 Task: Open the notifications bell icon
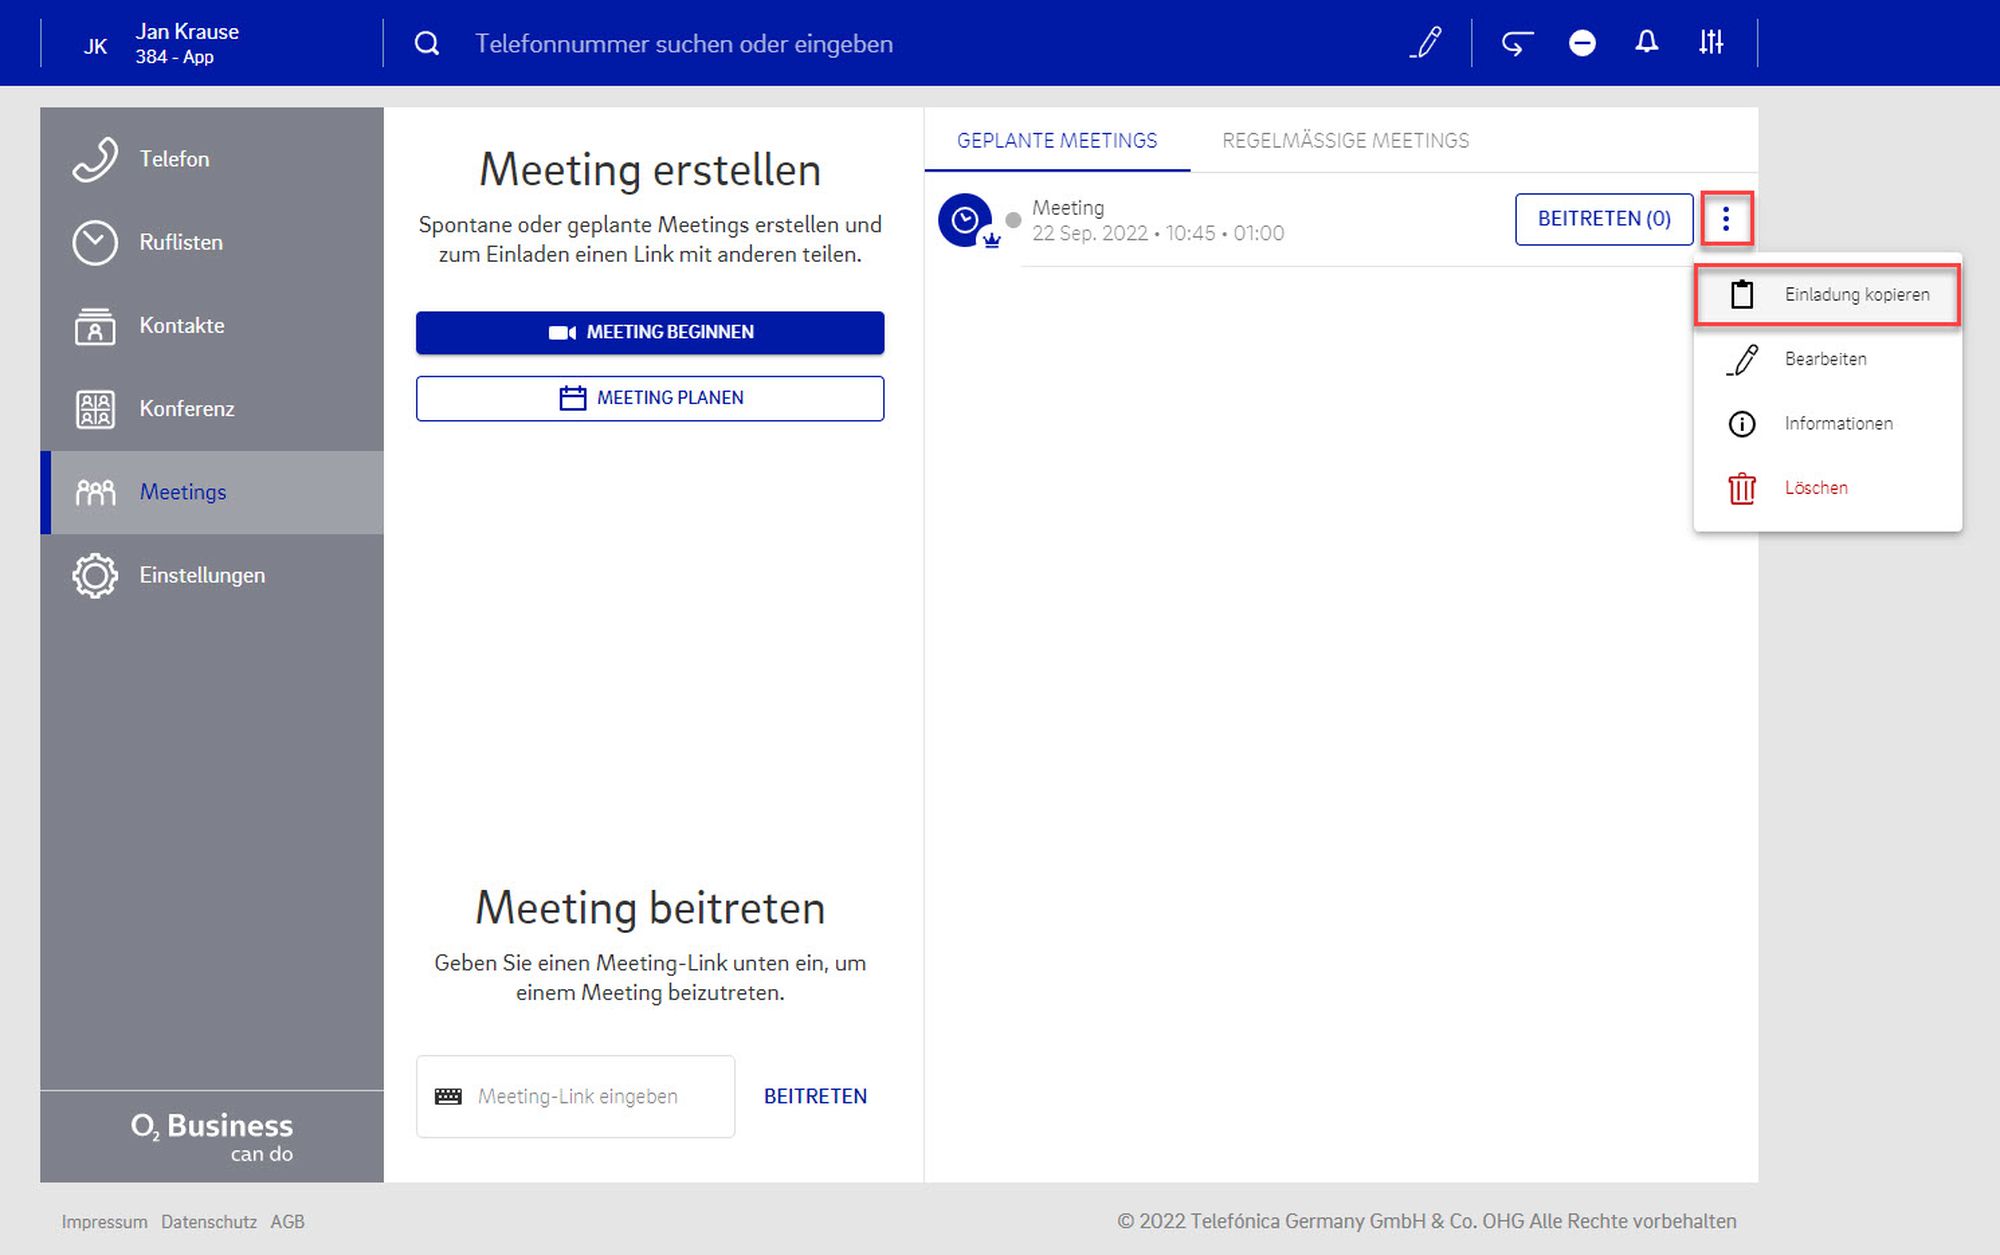1646,43
